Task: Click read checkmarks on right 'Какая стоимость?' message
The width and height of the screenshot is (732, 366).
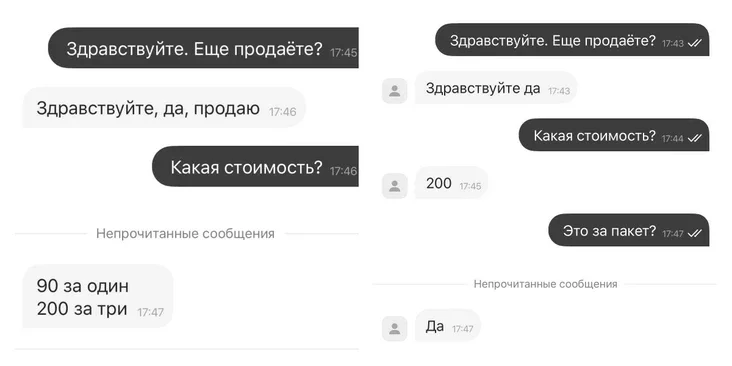Action: coord(696,138)
